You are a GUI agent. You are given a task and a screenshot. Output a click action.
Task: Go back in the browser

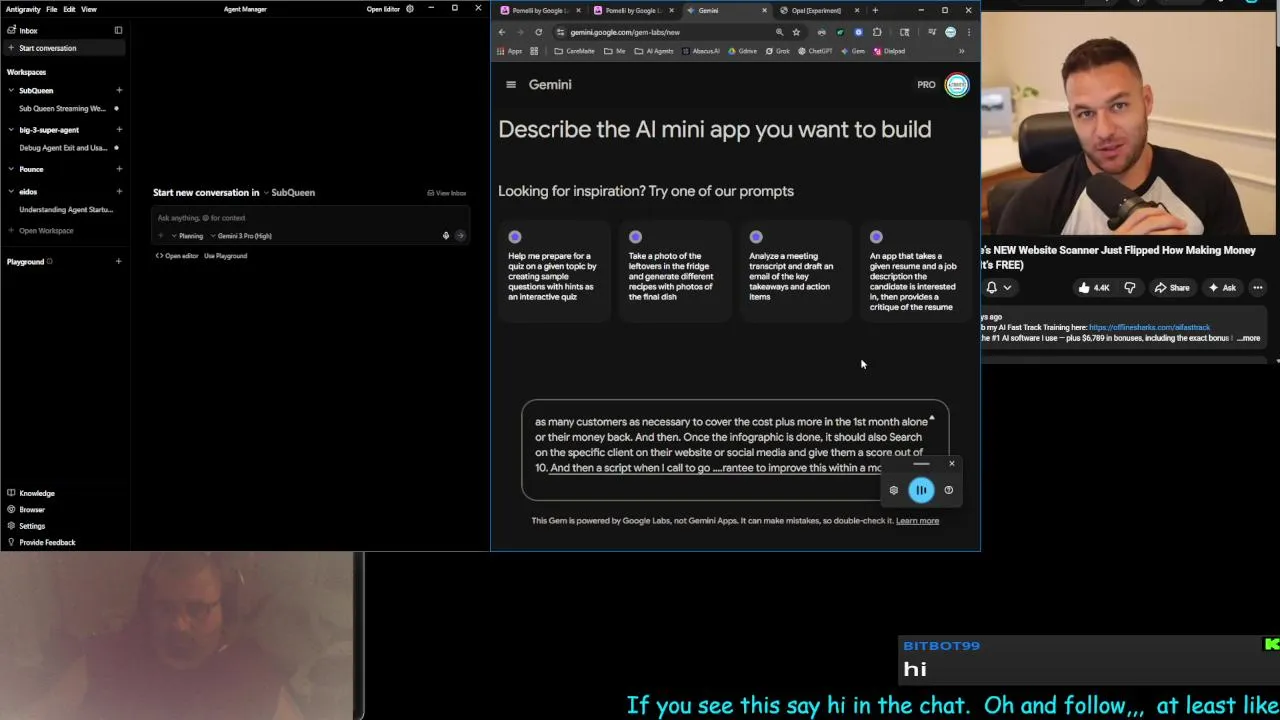point(502,32)
